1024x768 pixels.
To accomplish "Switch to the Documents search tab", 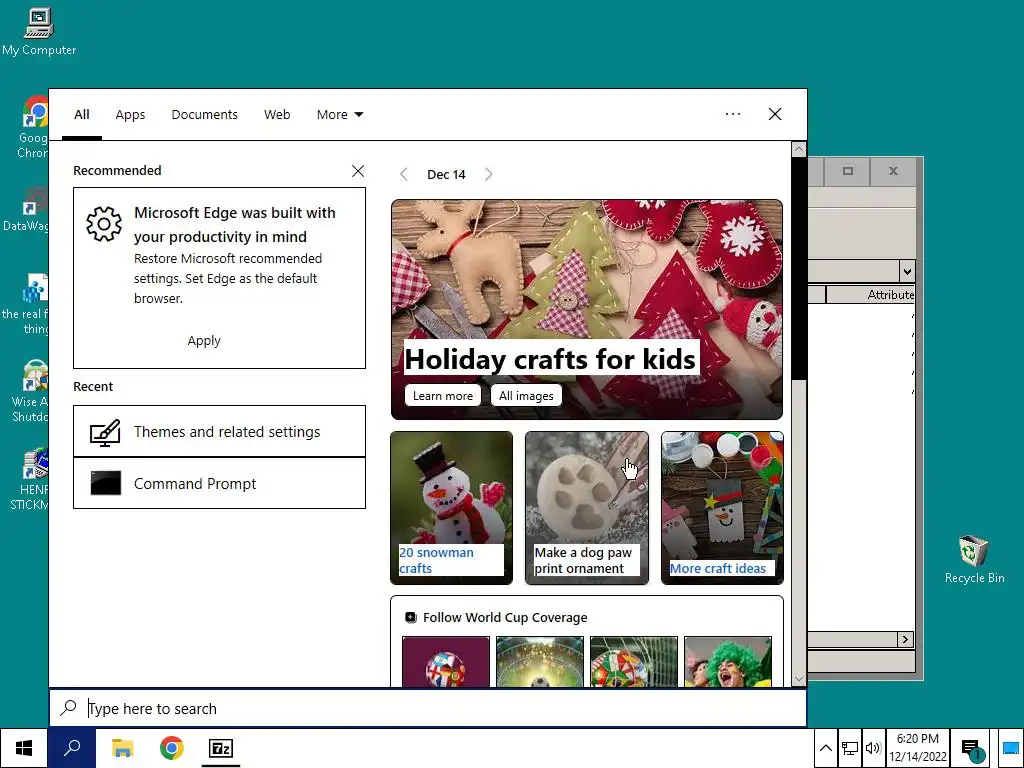I will coord(204,114).
